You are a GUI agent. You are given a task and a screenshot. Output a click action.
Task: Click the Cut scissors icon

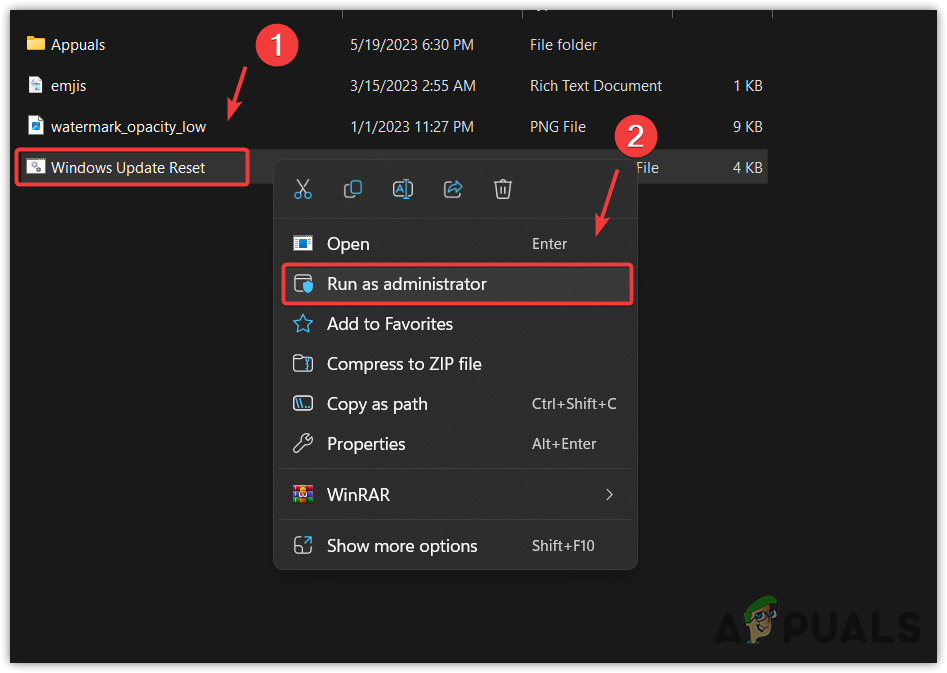point(303,189)
